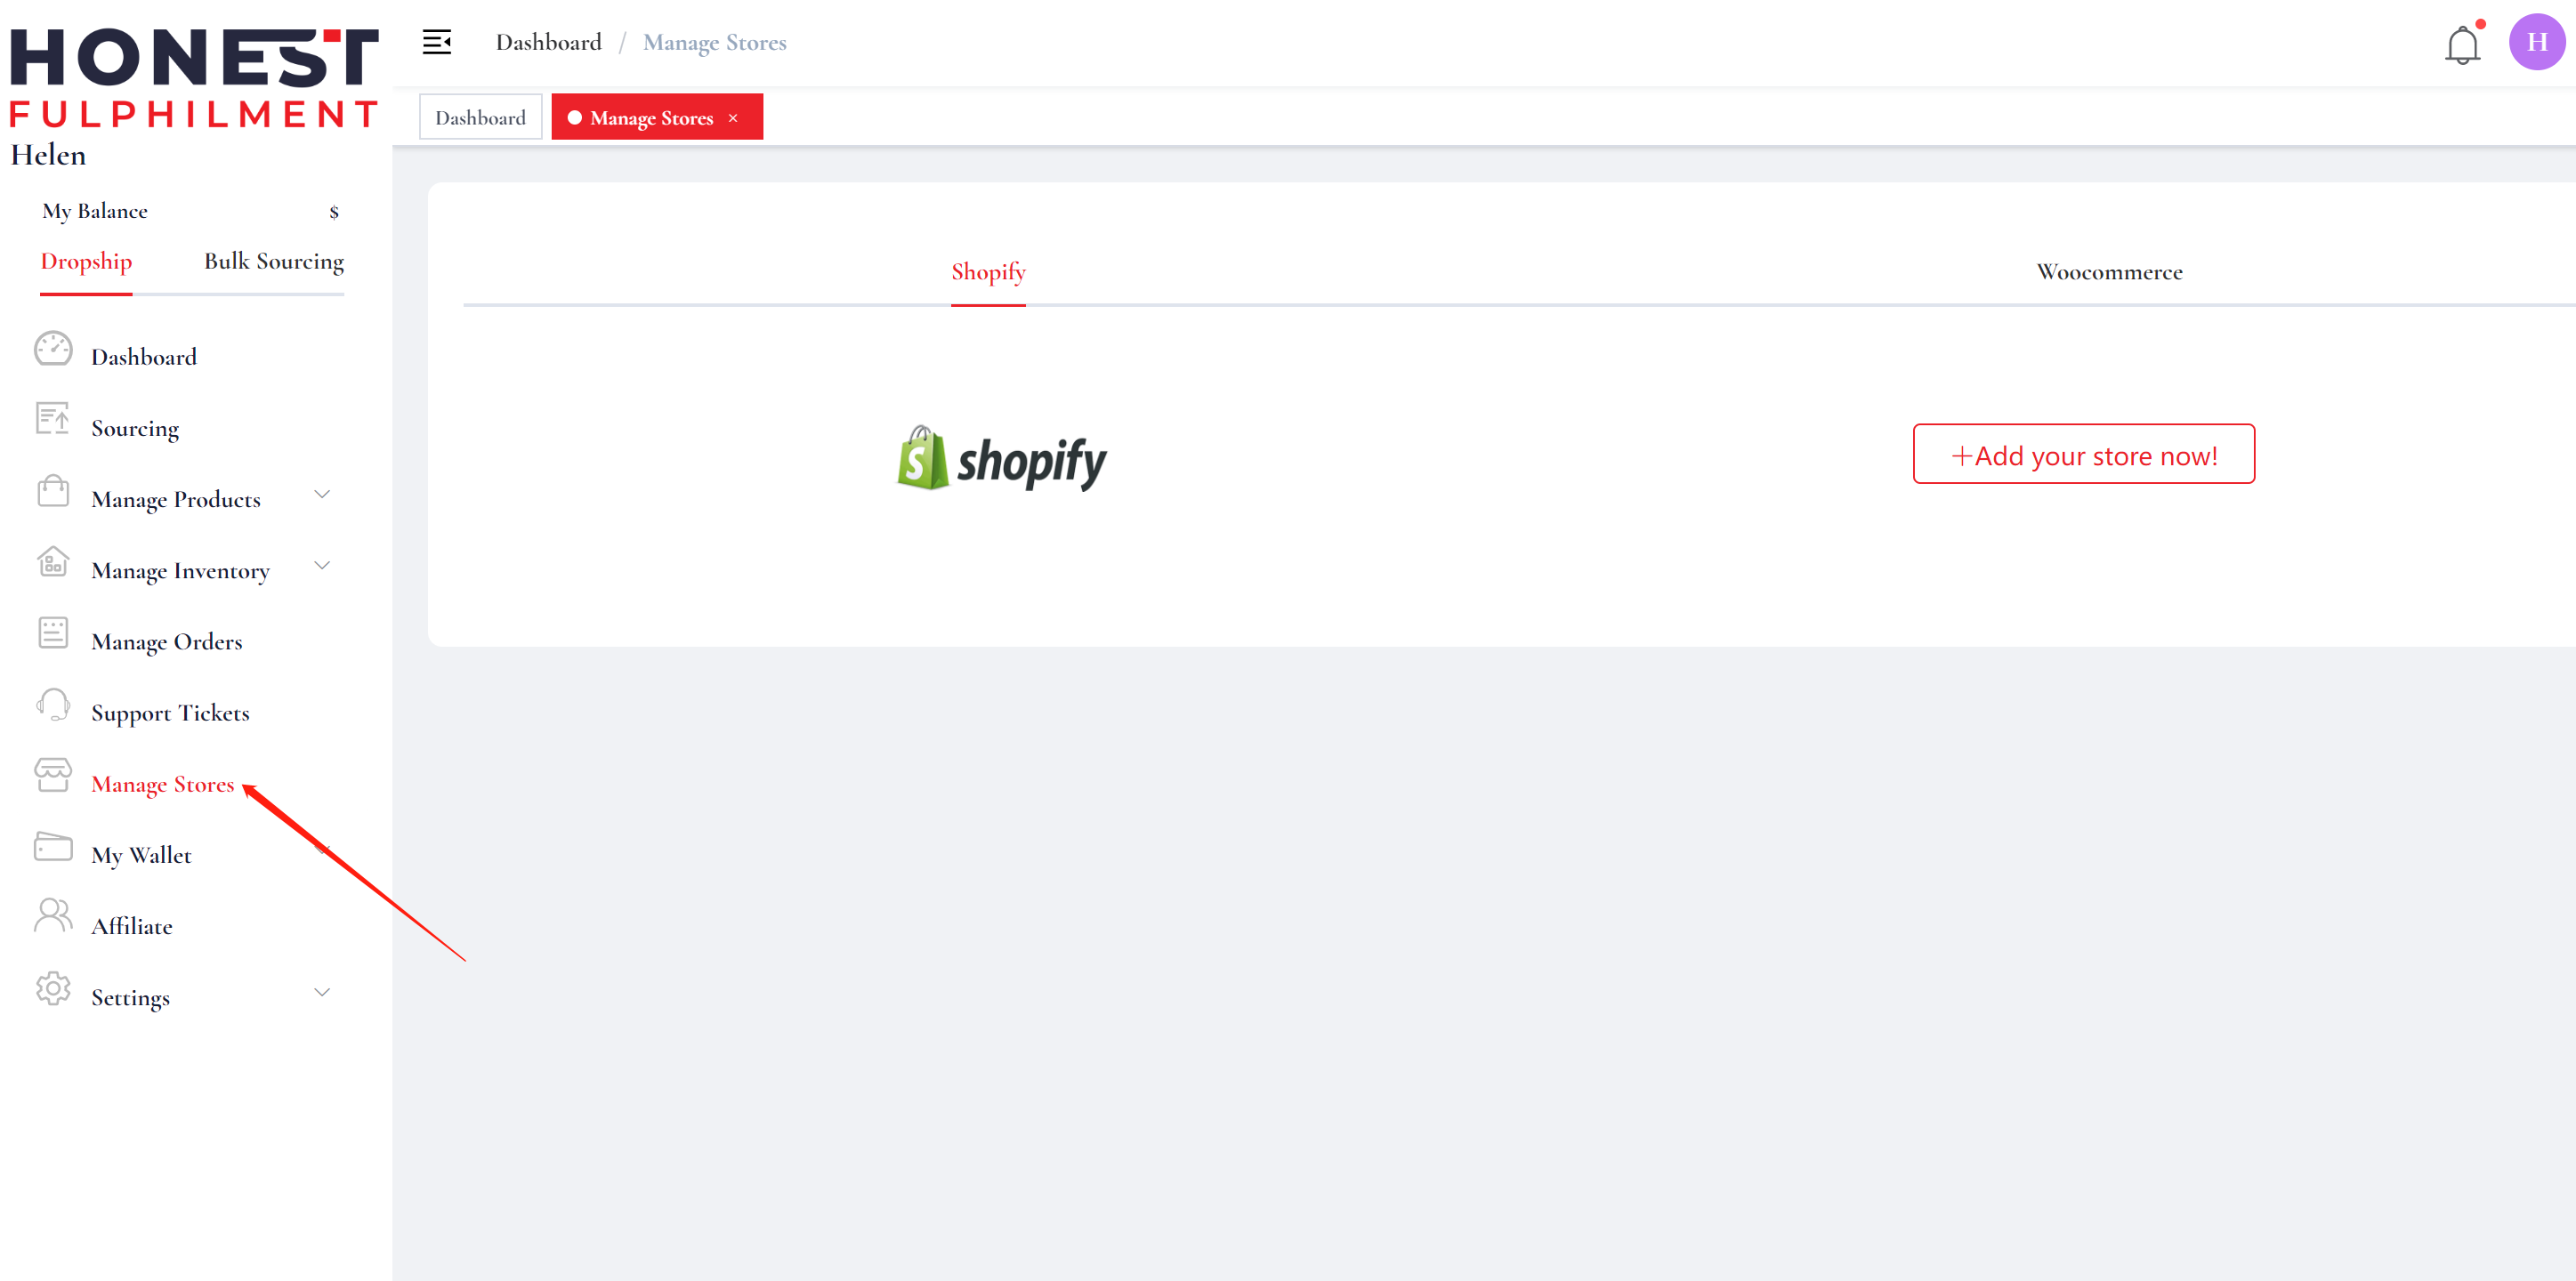Click Add your store now button

[2083, 454]
